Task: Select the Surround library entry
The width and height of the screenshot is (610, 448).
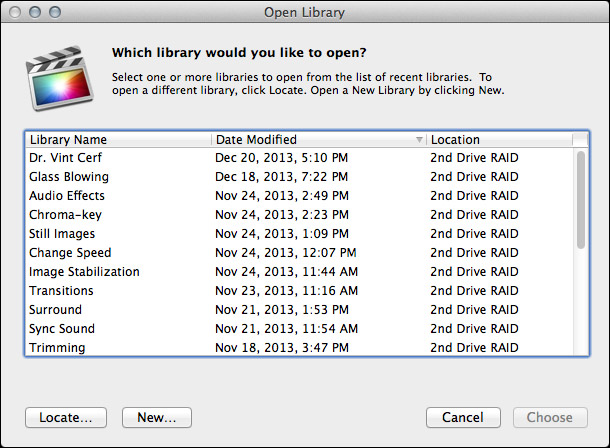Action: 299,310
